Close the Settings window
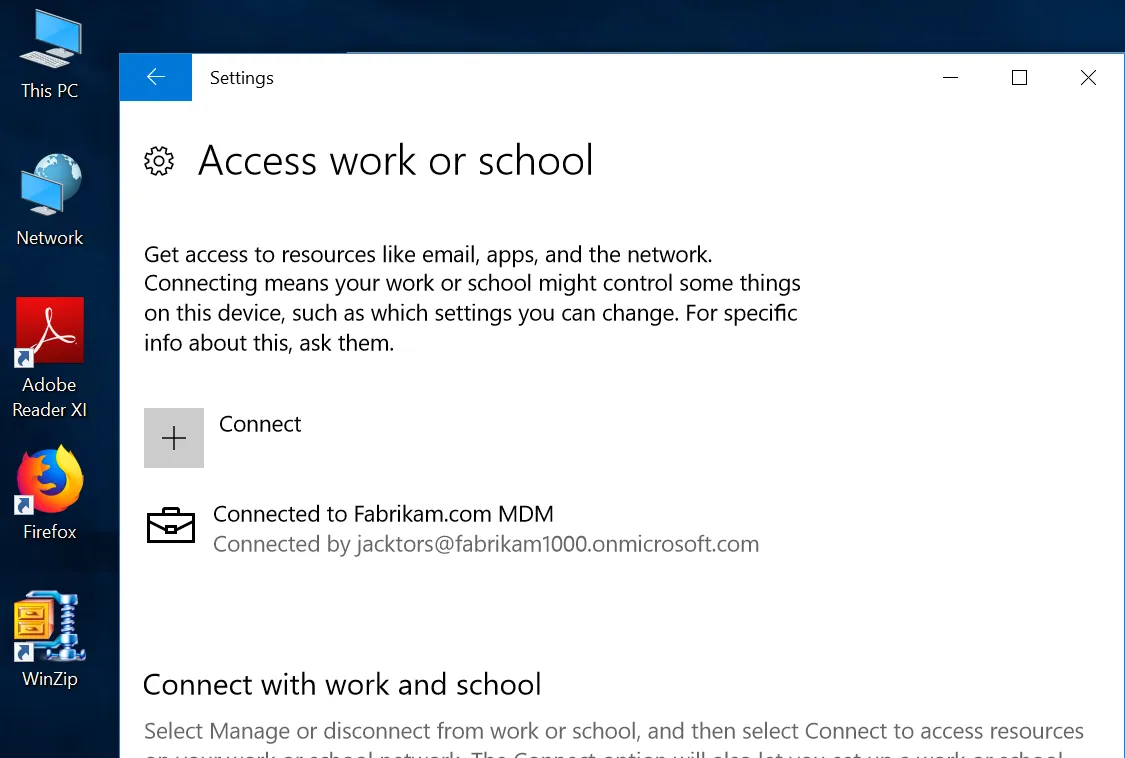 point(1088,78)
